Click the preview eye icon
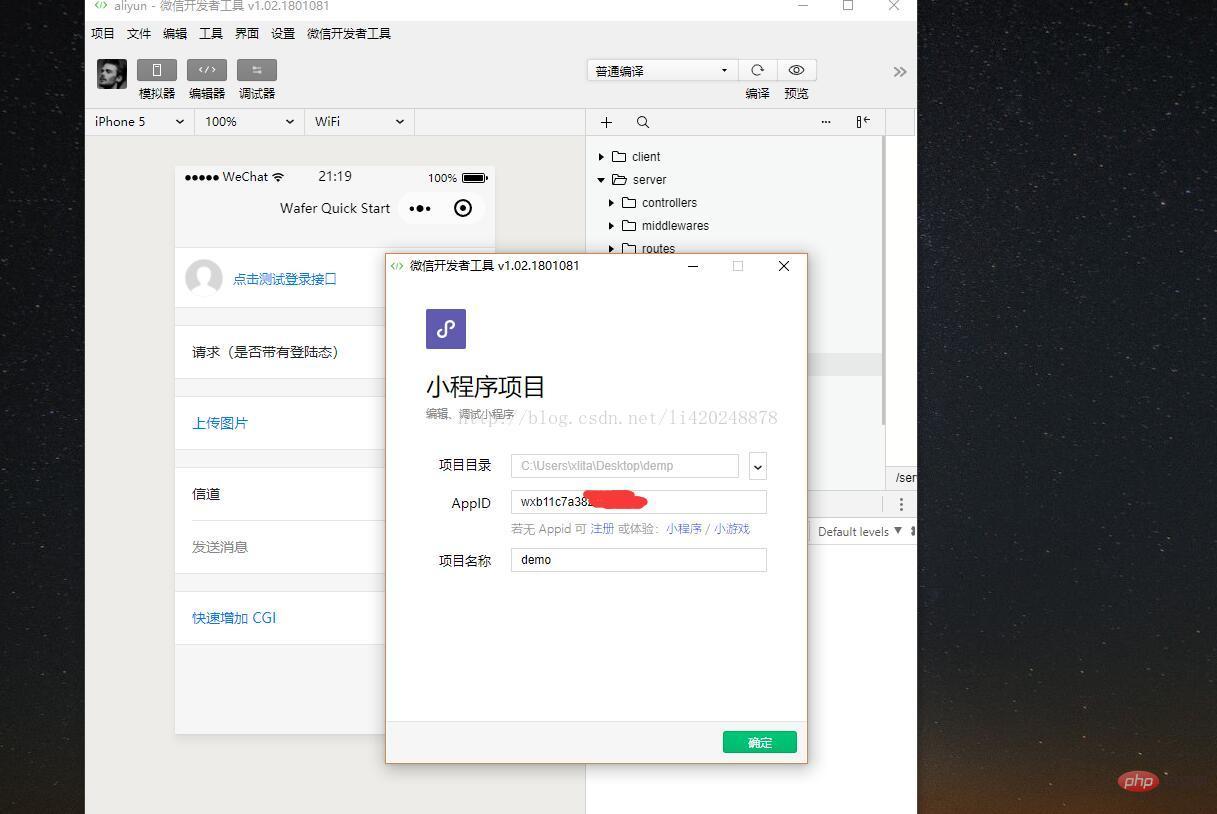 [796, 70]
